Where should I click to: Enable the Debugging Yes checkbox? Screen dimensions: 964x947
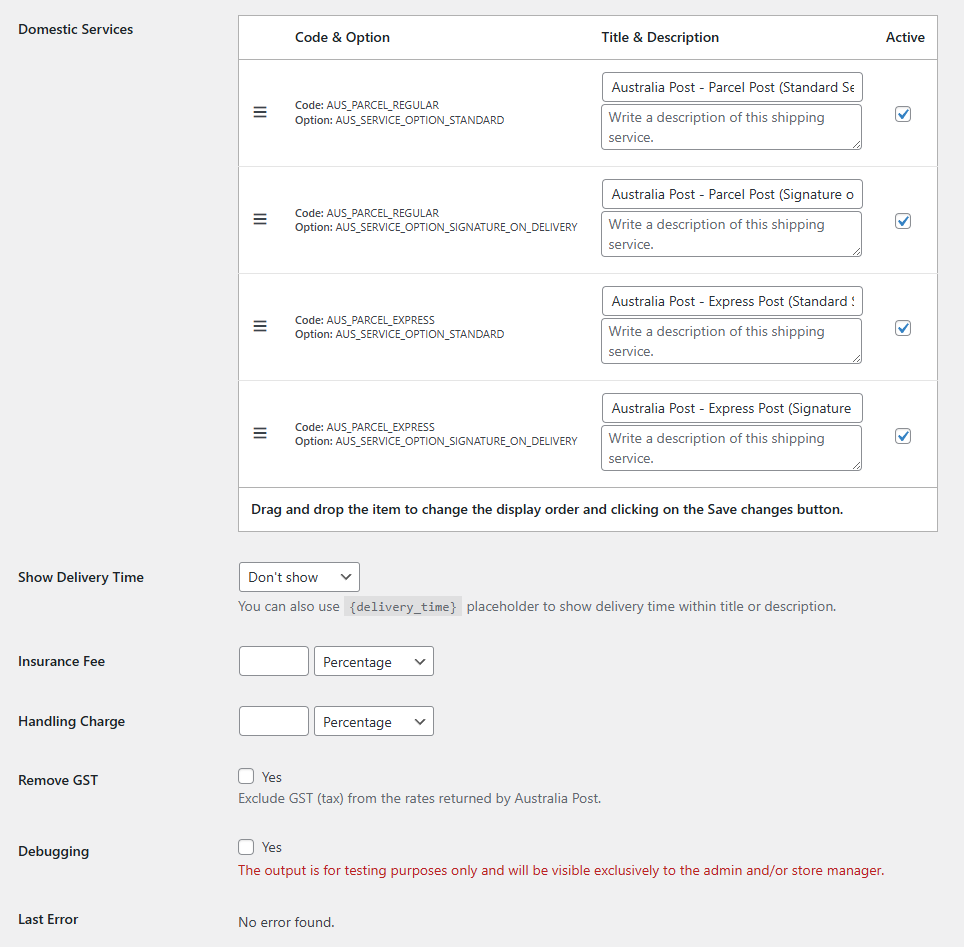click(x=246, y=847)
